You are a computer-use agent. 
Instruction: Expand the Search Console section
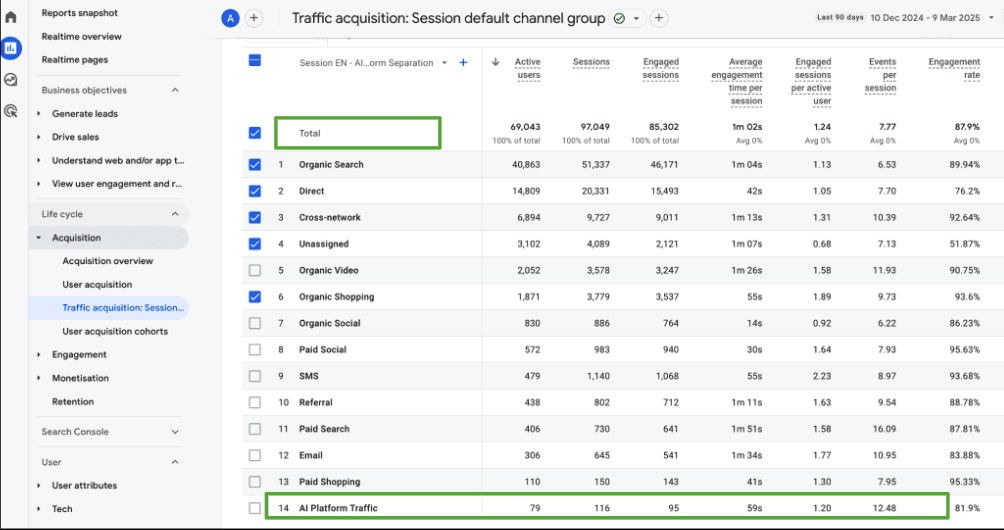[176, 432]
